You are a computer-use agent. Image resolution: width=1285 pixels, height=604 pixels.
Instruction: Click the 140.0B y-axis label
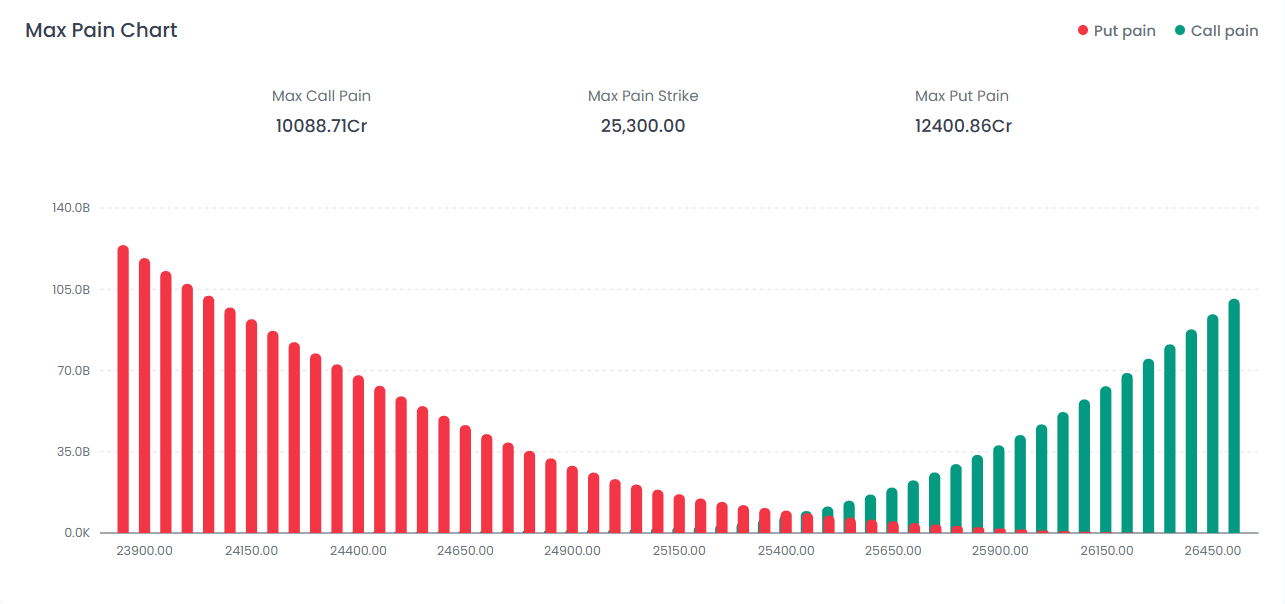[71, 208]
